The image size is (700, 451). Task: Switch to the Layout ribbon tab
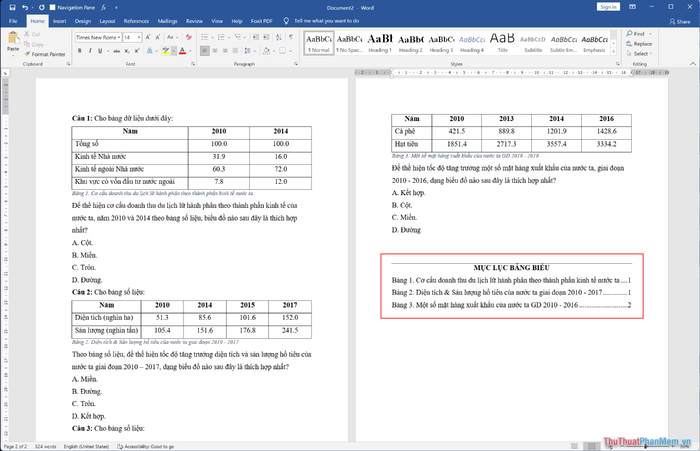tap(107, 20)
